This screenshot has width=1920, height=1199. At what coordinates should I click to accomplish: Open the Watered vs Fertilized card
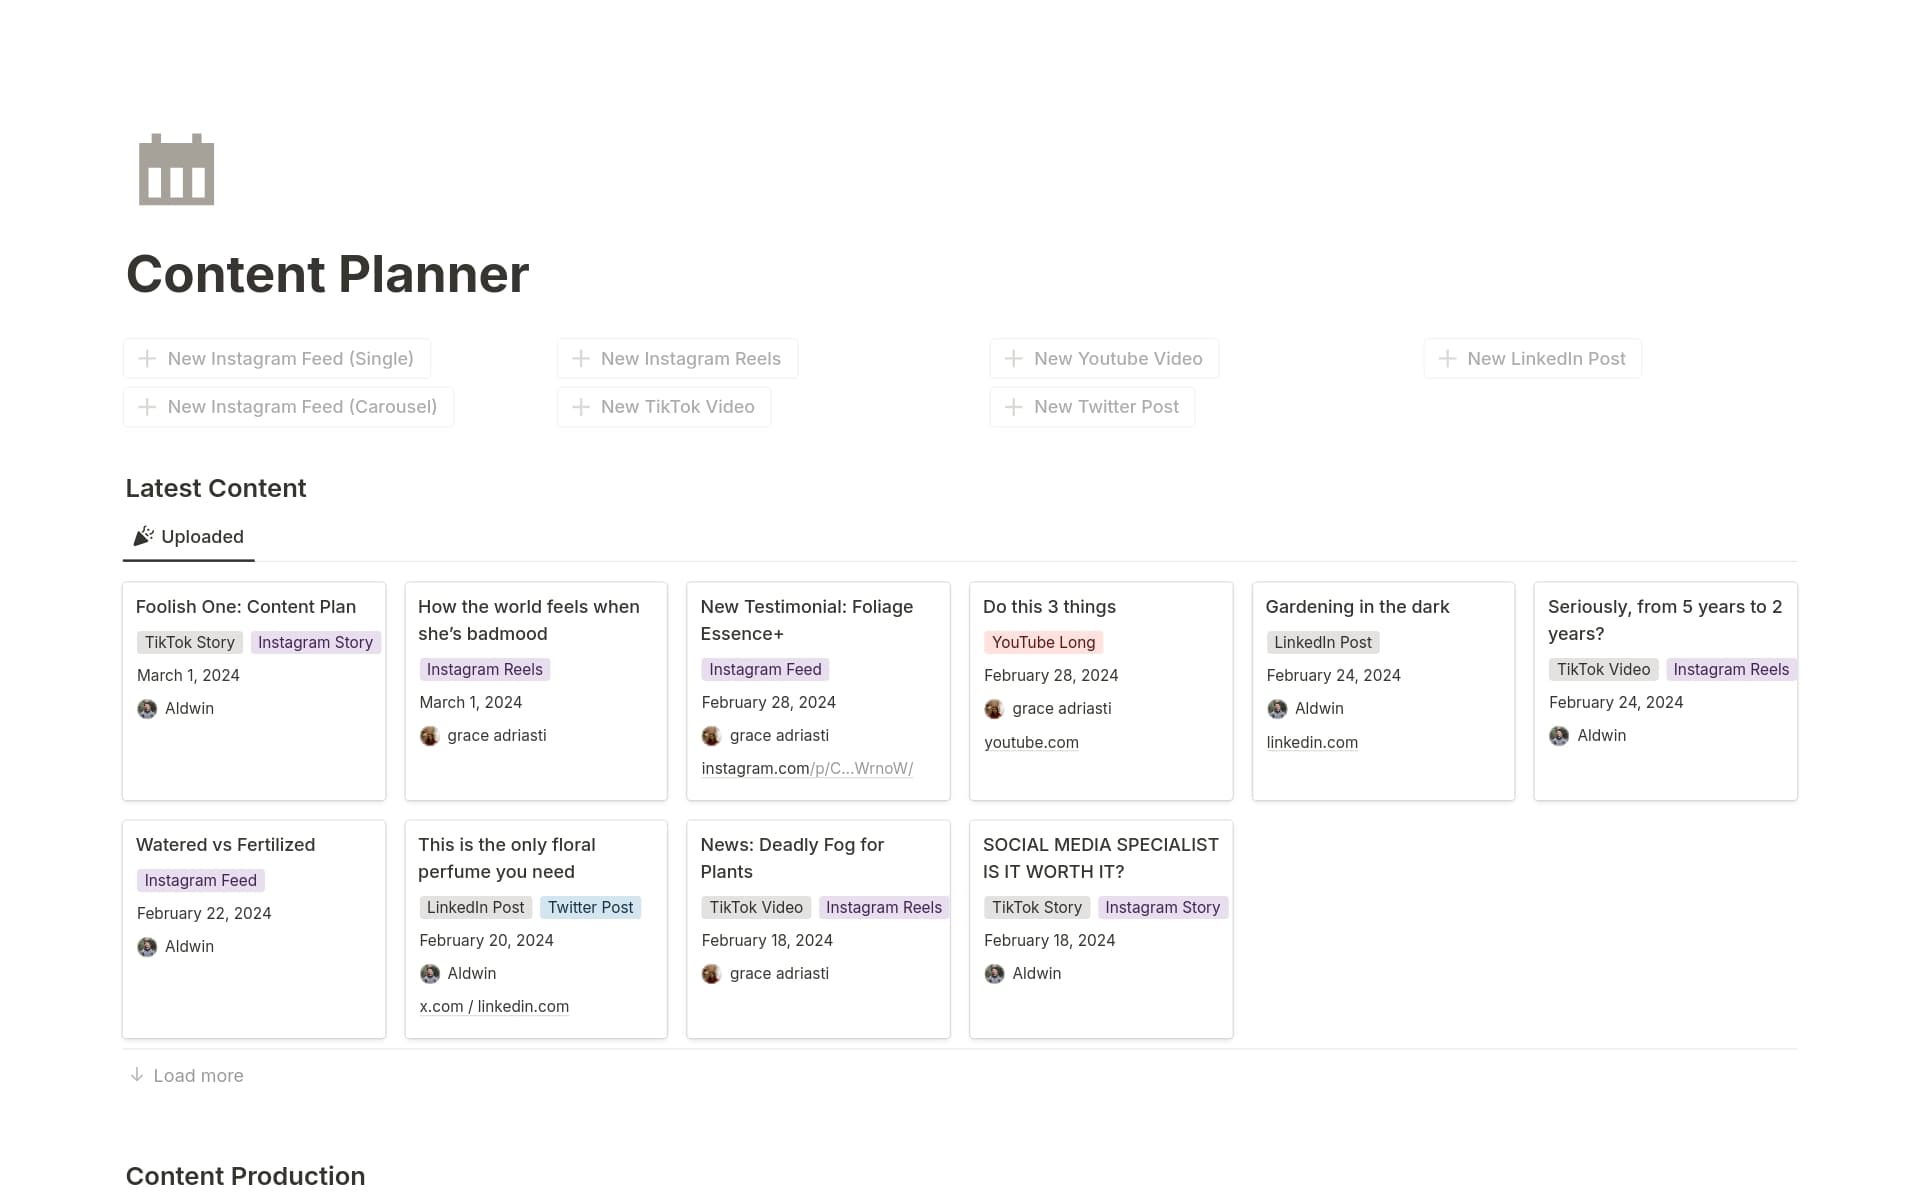click(225, 845)
